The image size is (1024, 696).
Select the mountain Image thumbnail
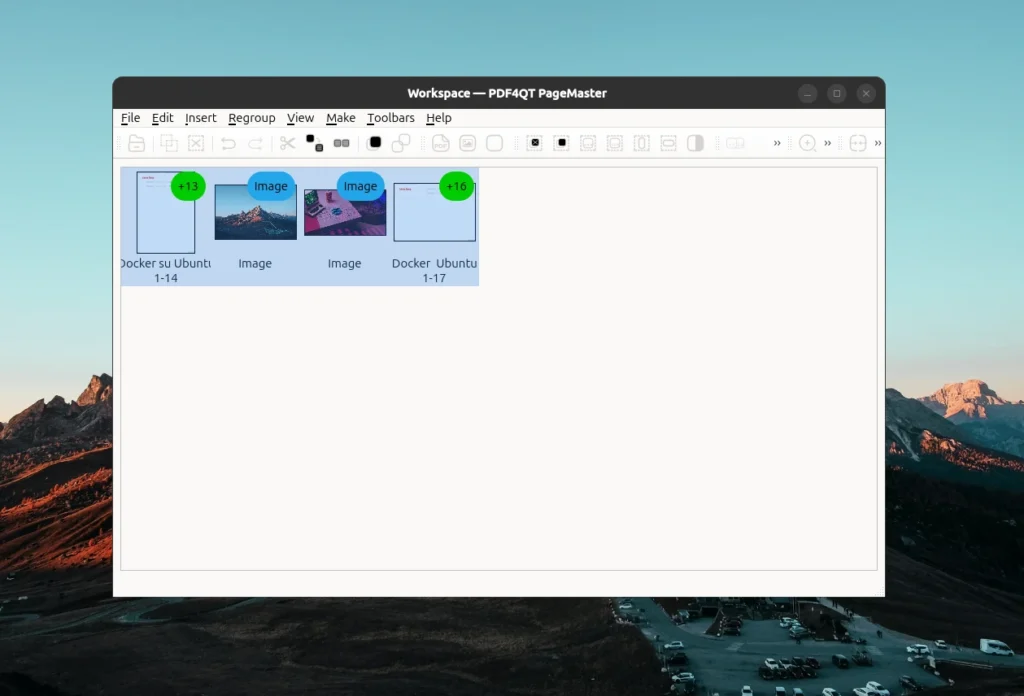click(x=255, y=214)
